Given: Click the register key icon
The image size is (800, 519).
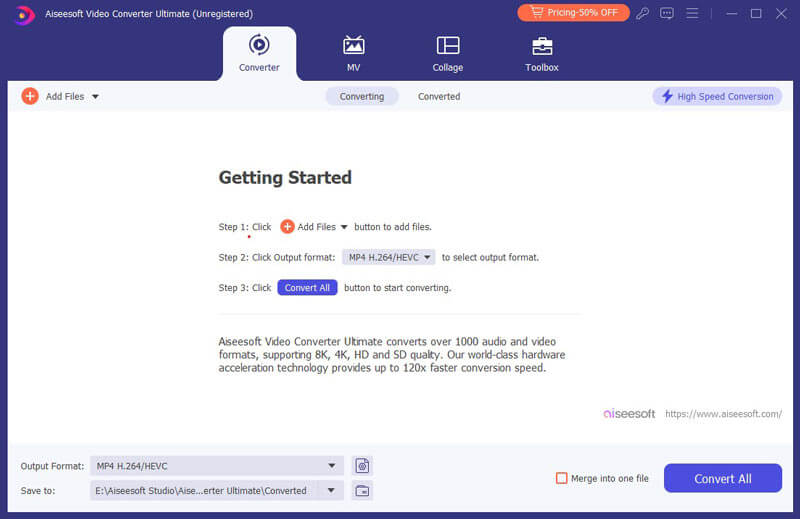Looking at the screenshot, I should click(643, 13).
